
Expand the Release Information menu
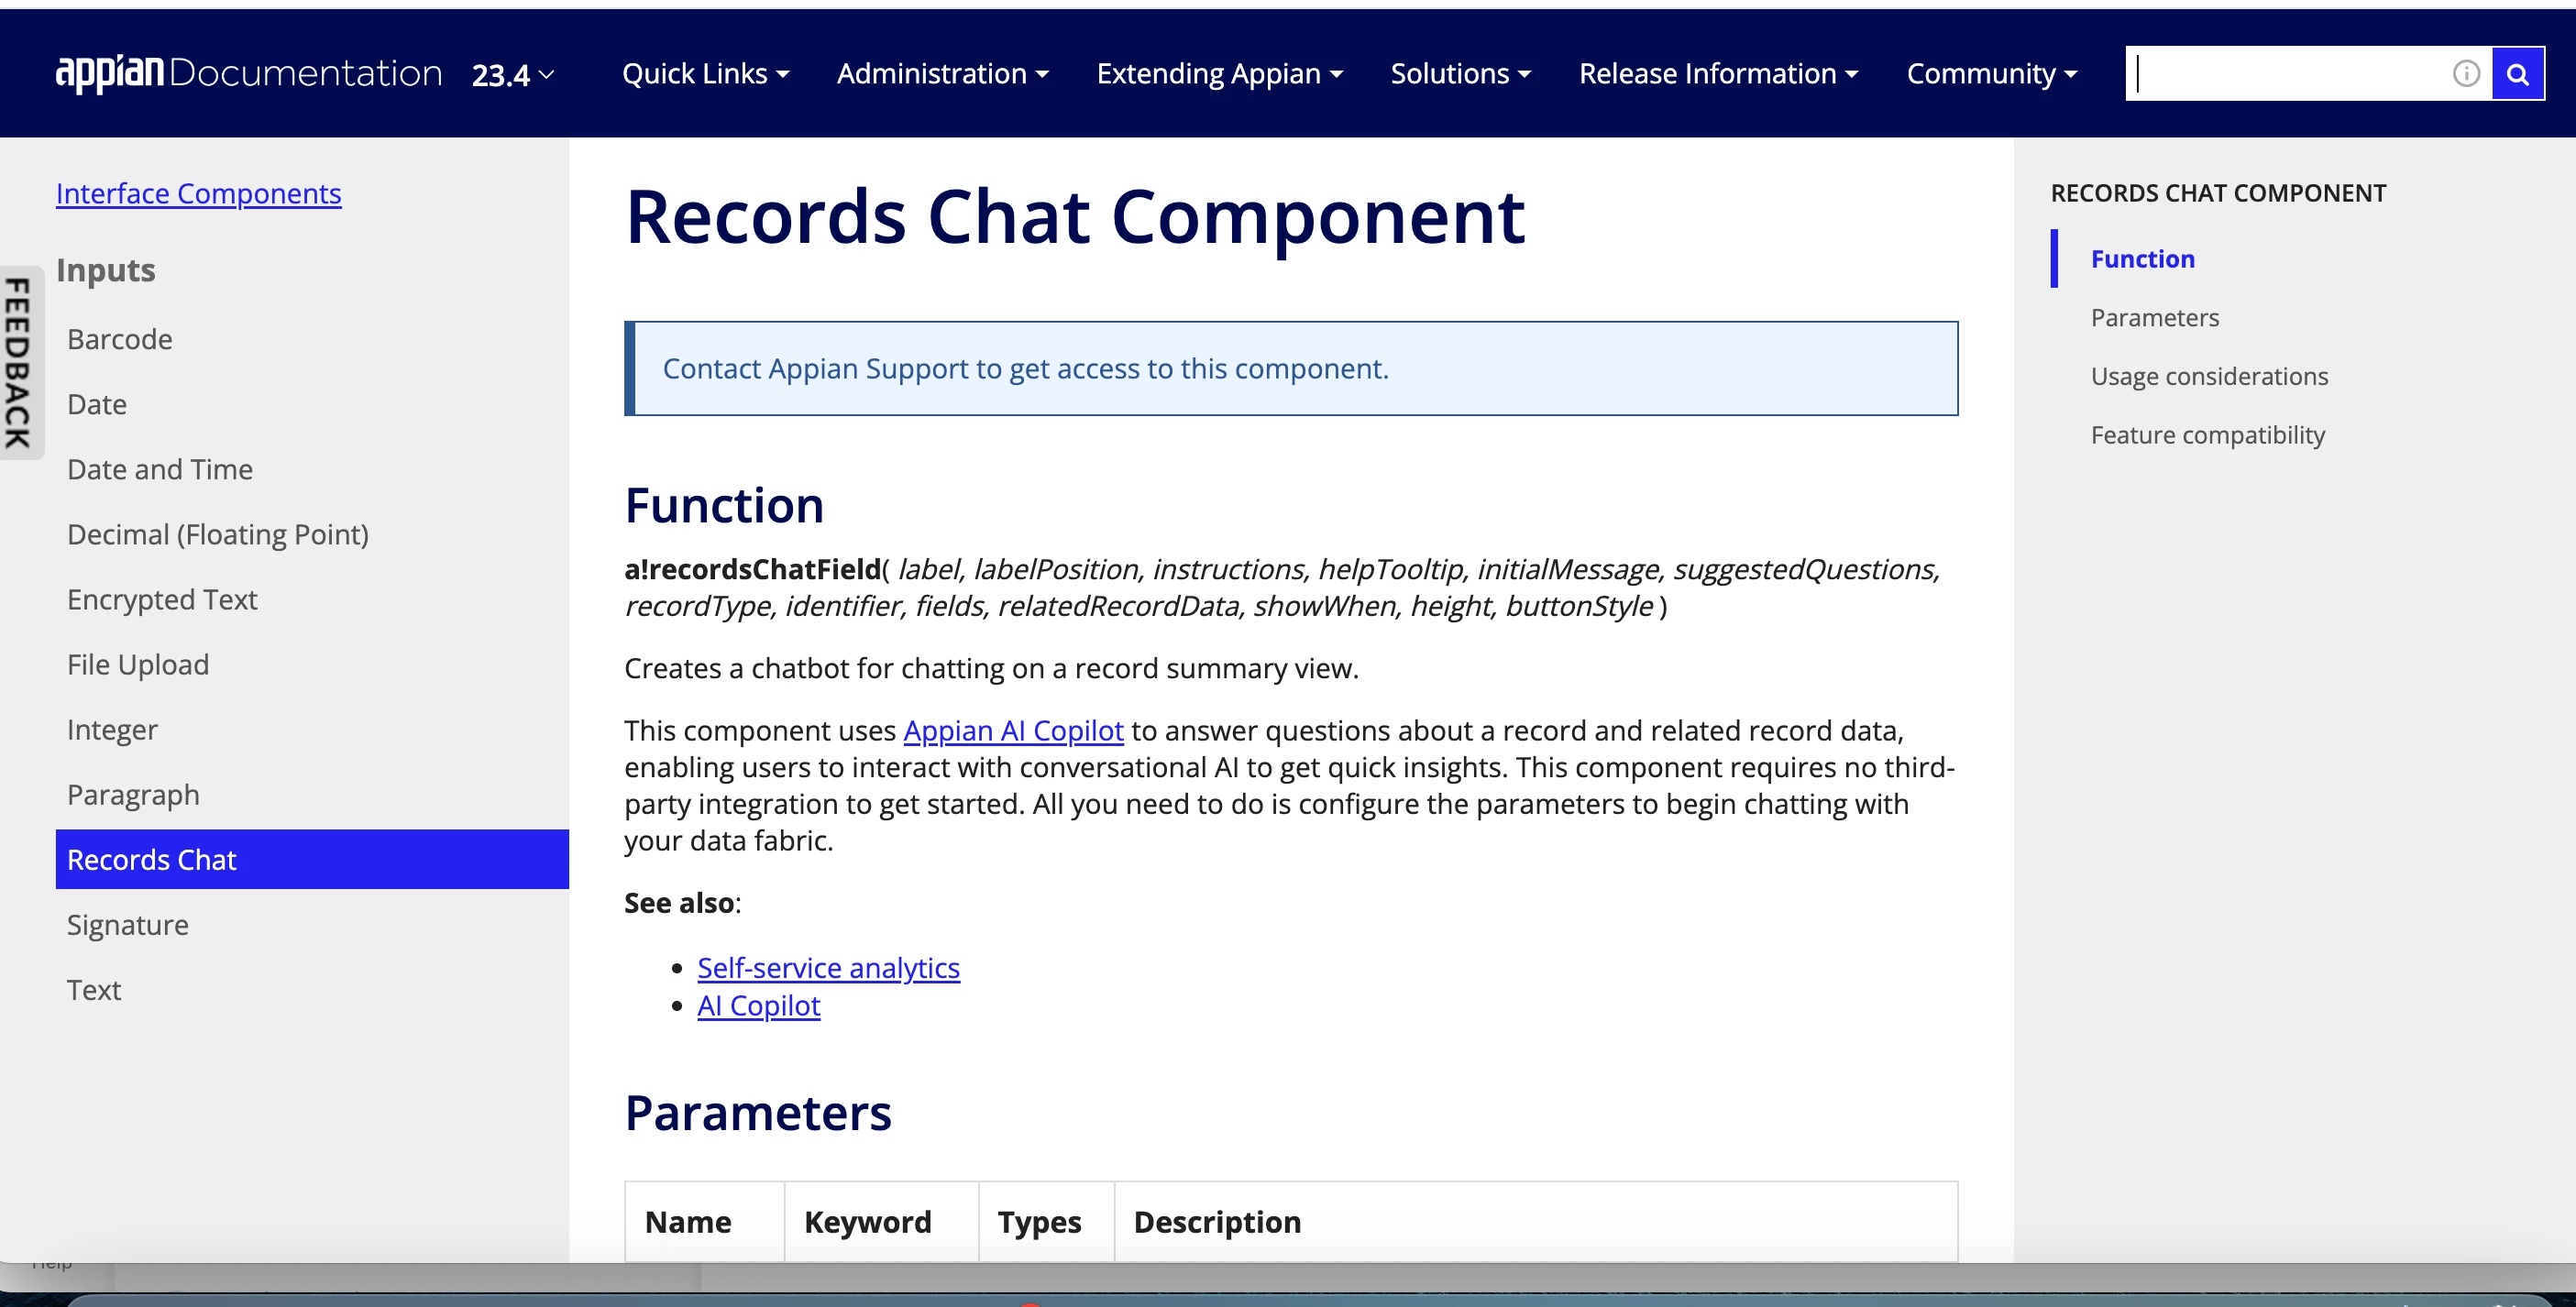click(x=1718, y=73)
